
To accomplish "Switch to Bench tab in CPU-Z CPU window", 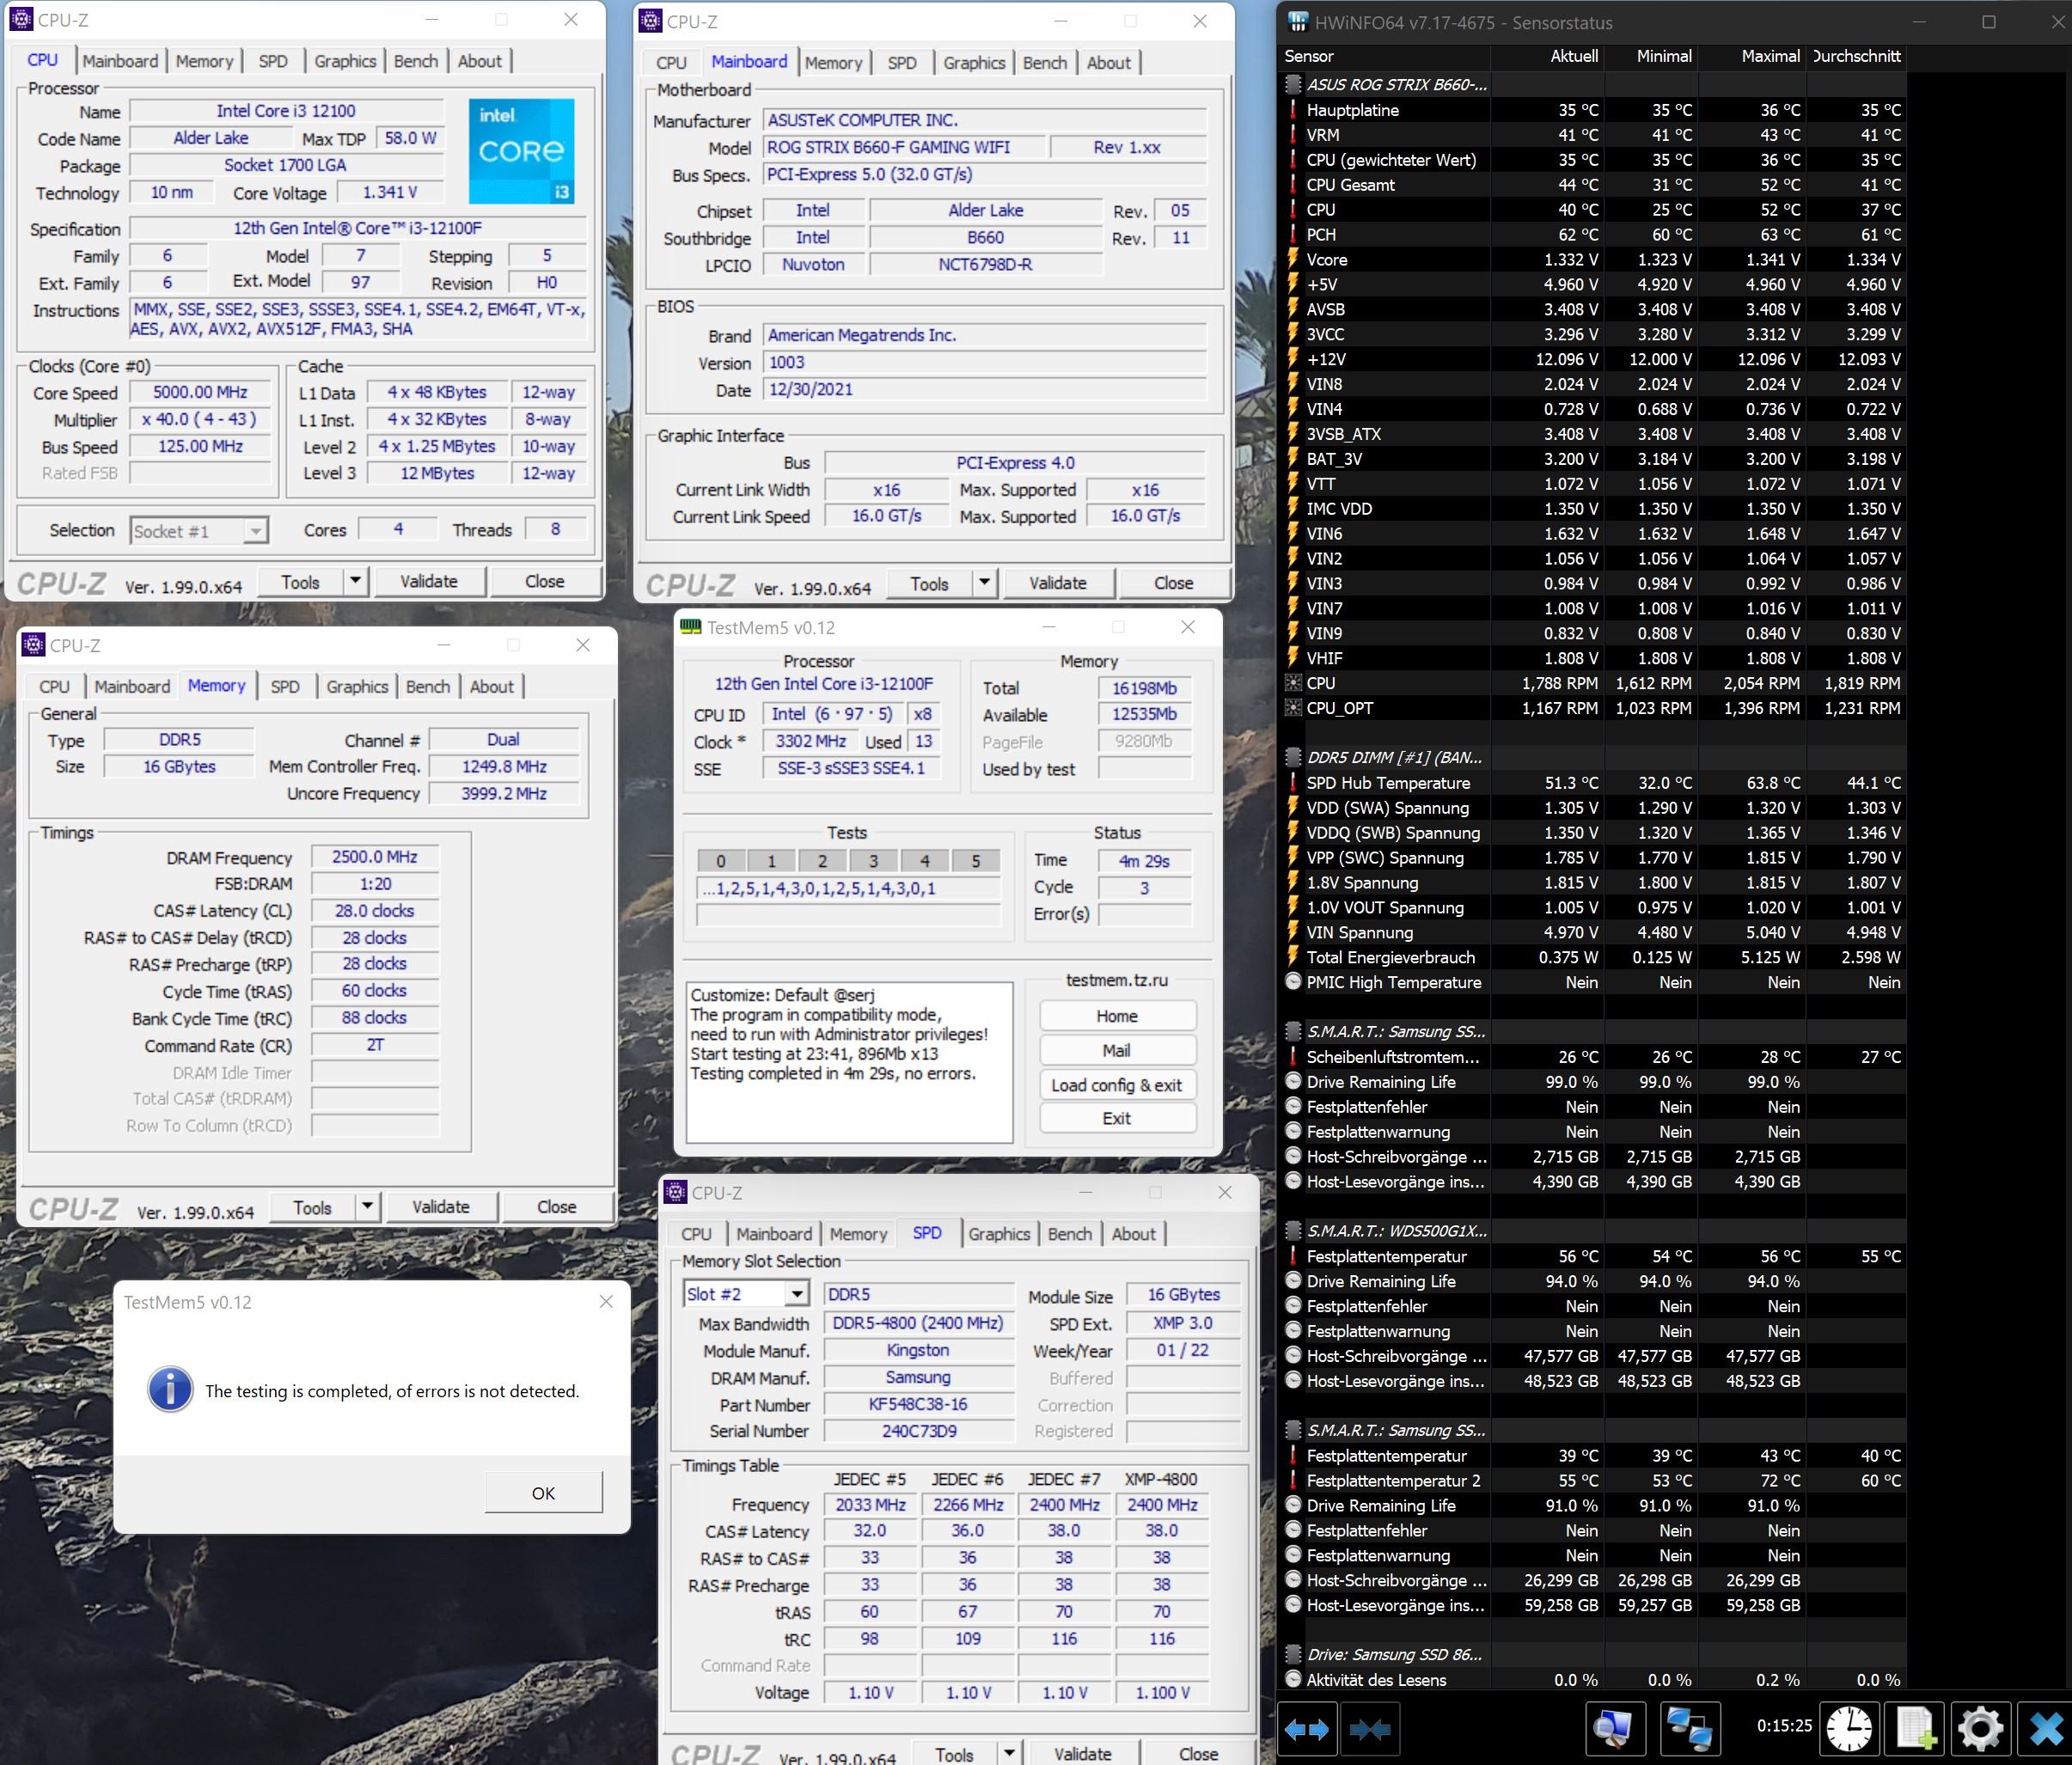I will (416, 61).
